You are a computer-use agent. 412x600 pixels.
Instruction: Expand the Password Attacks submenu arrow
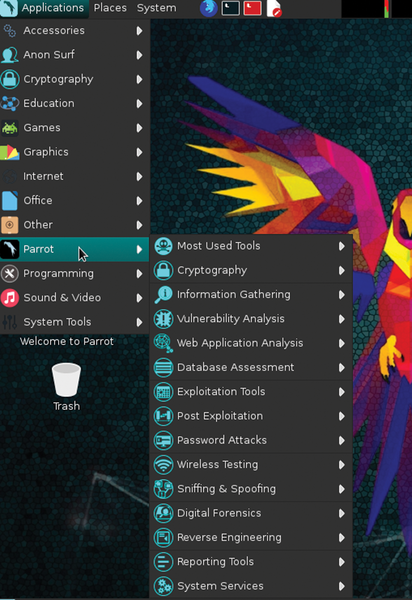(x=342, y=440)
